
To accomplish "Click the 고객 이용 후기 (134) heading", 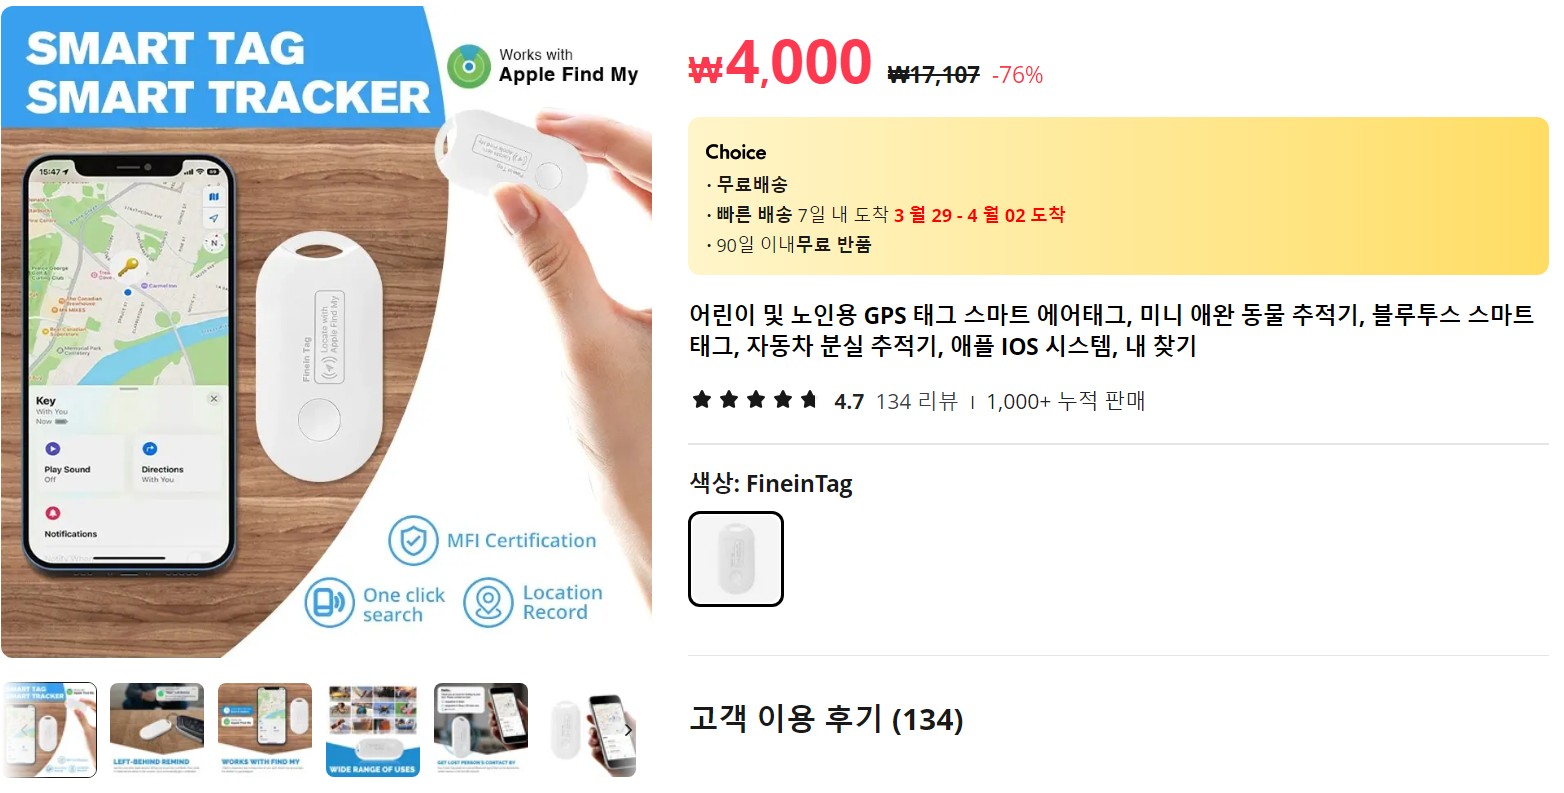I will [826, 719].
